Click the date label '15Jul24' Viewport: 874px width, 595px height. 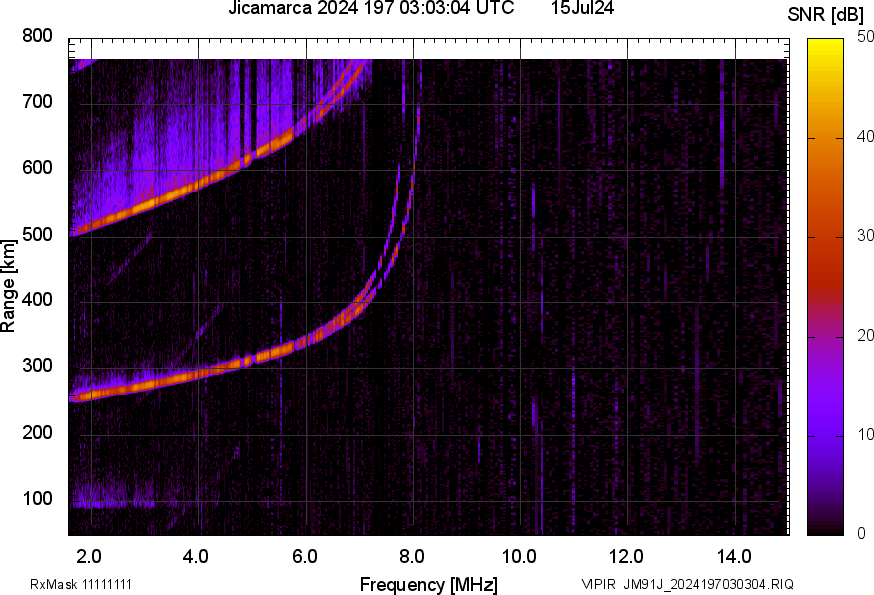click(582, 8)
